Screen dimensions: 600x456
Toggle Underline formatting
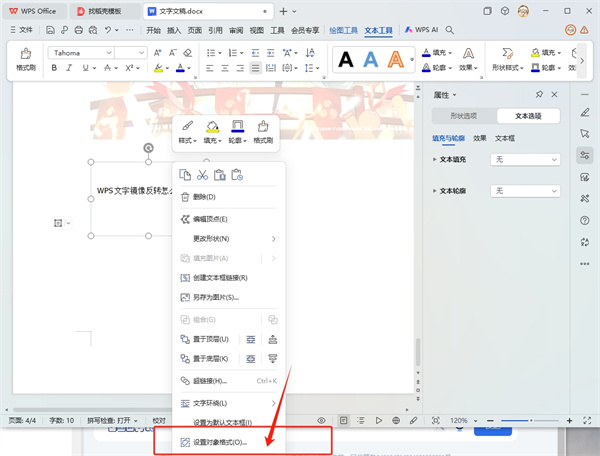click(x=85, y=68)
